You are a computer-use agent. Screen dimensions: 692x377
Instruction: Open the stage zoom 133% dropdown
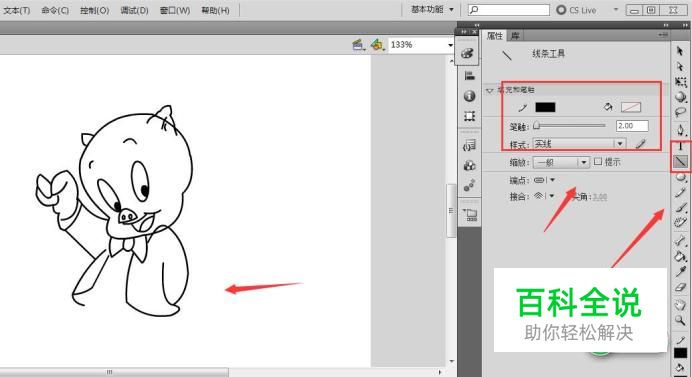[x=451, y=45]
